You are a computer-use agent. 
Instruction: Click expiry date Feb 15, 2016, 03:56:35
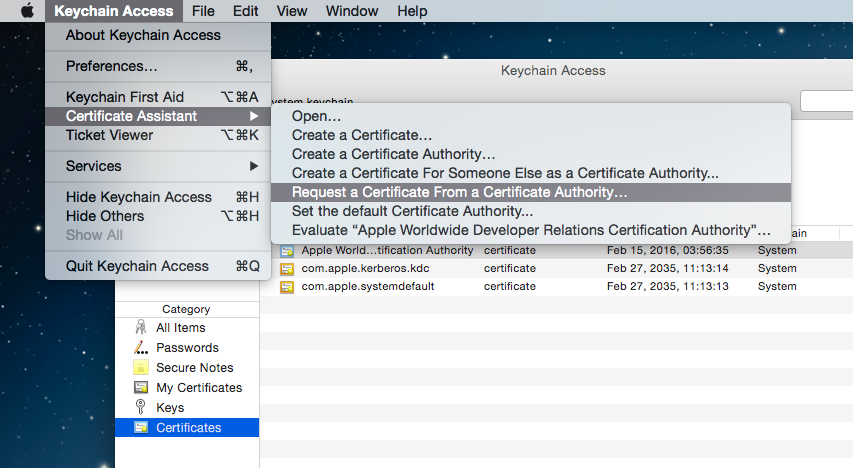click(x=667, y=250)
